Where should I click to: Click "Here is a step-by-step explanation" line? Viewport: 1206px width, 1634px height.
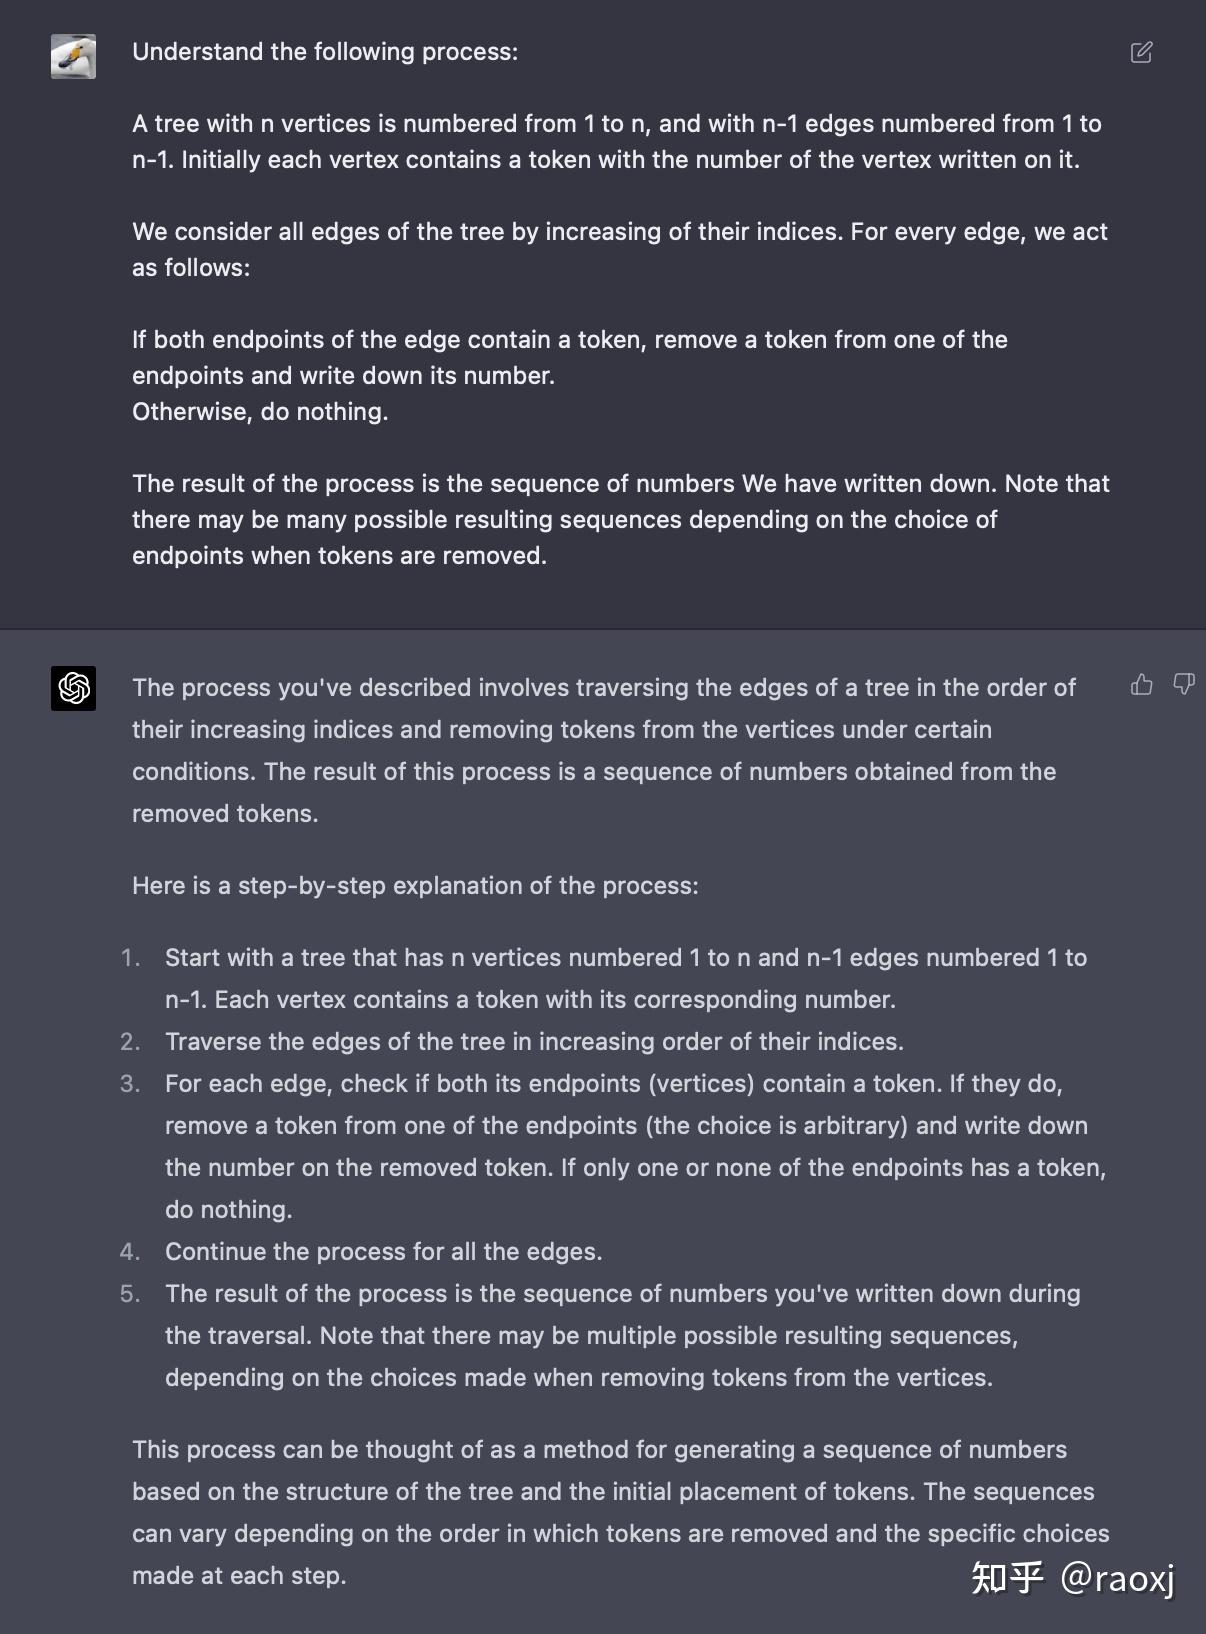(415, 886)
